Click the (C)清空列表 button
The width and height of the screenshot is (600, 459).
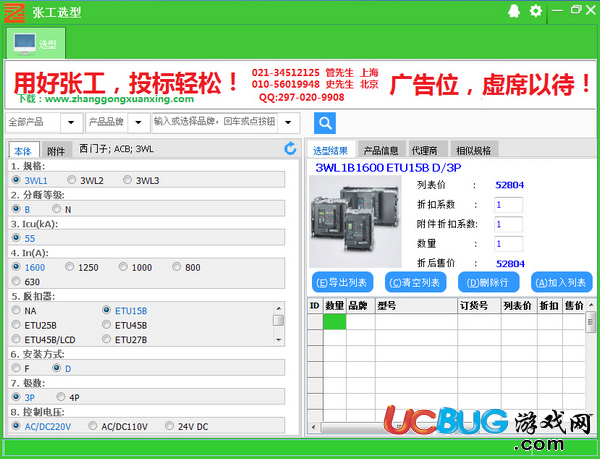point(415,283)
